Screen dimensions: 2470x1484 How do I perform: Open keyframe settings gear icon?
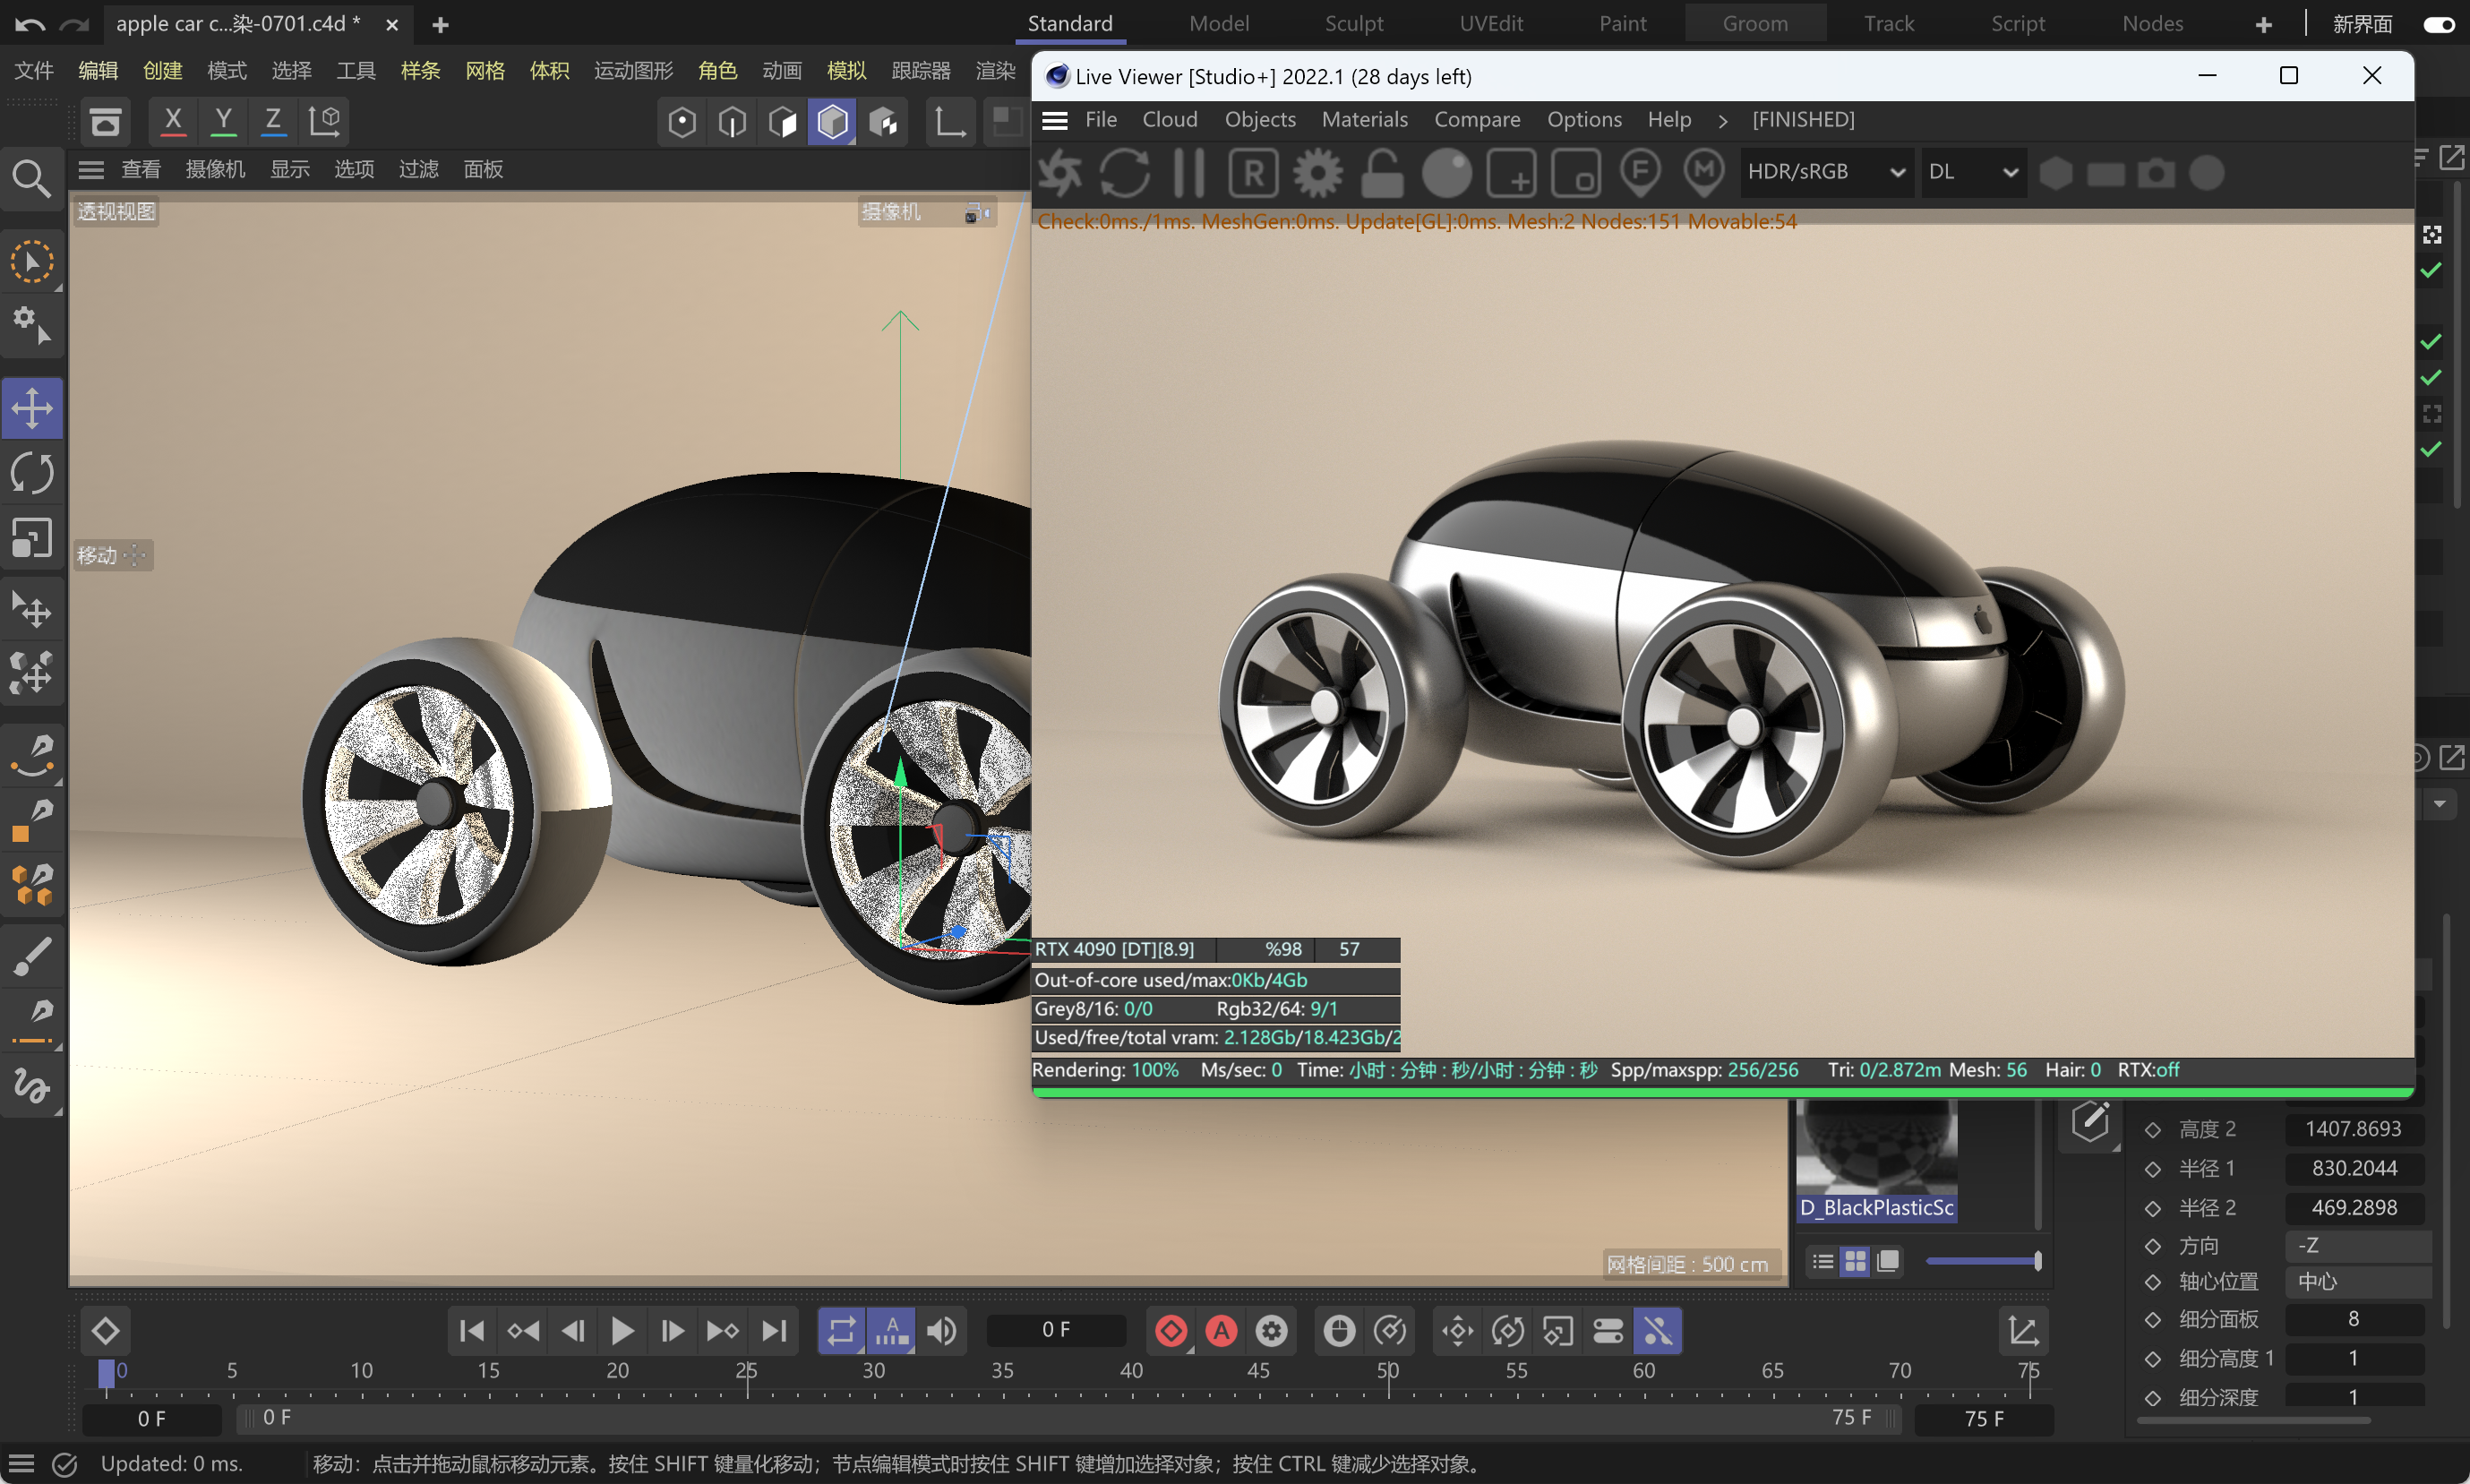(x=1271, y=1331)
